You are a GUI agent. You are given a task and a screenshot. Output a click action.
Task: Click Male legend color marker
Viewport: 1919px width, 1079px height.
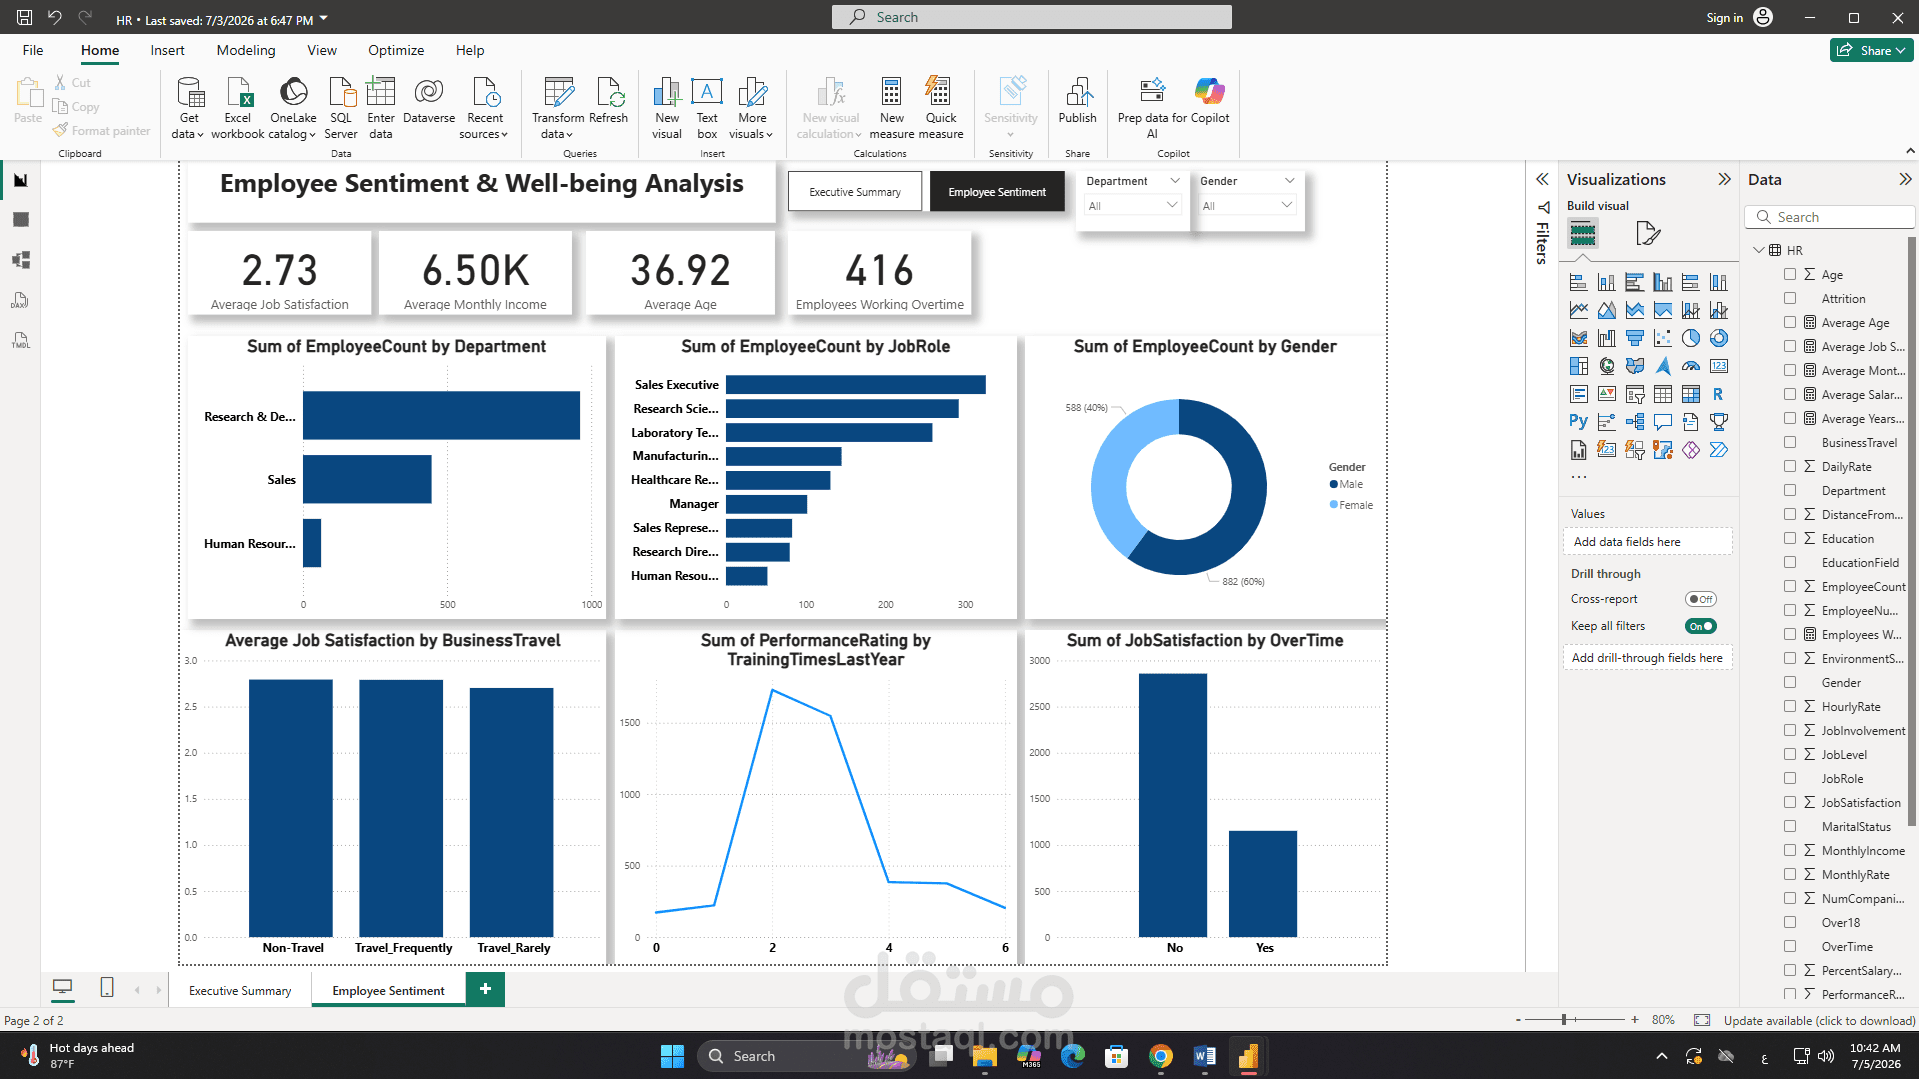1334,484
